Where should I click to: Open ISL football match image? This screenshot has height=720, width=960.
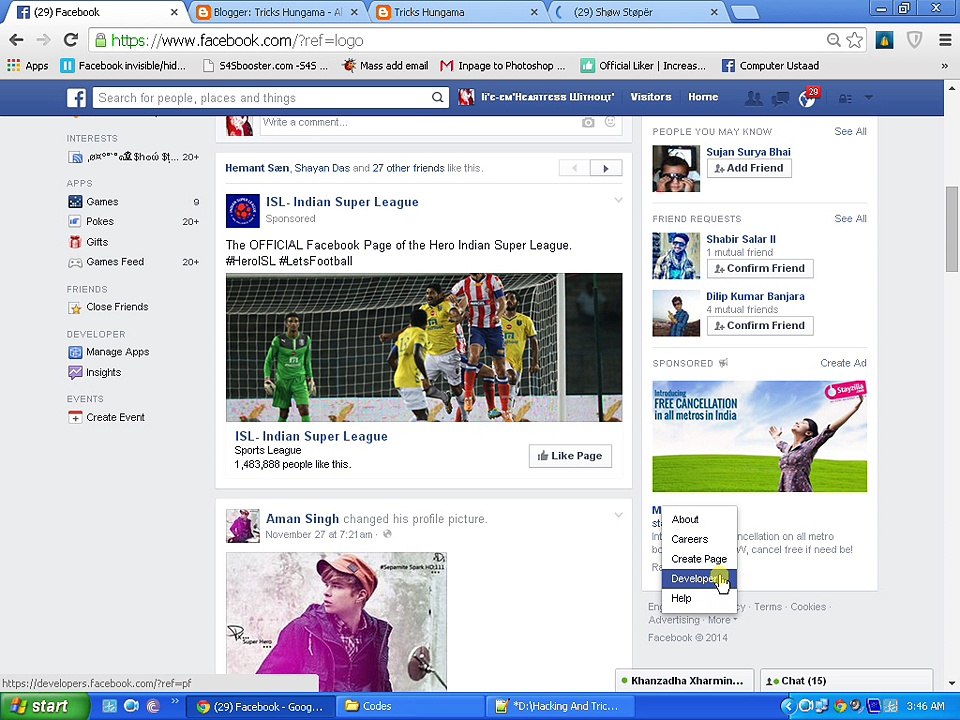click(424, 347)
